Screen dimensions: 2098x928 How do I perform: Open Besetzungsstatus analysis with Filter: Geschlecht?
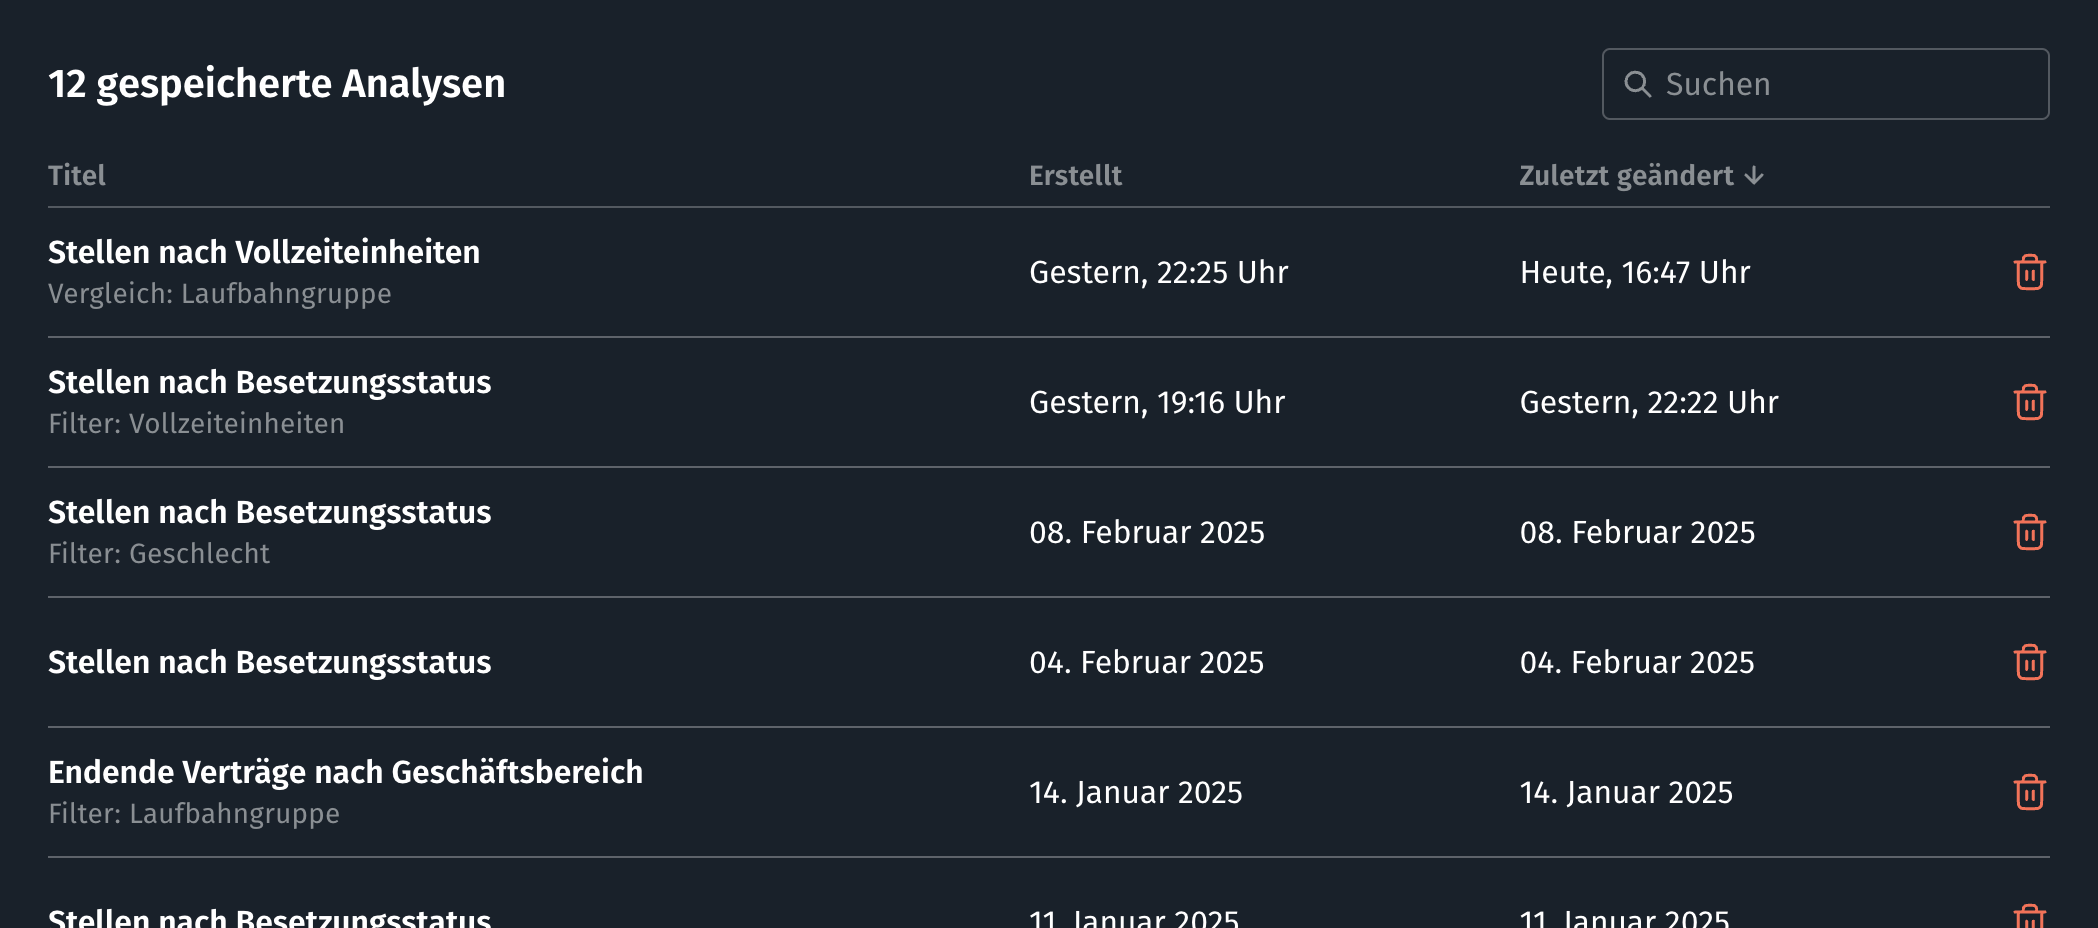pyautogui.click(x=269, y=512)
